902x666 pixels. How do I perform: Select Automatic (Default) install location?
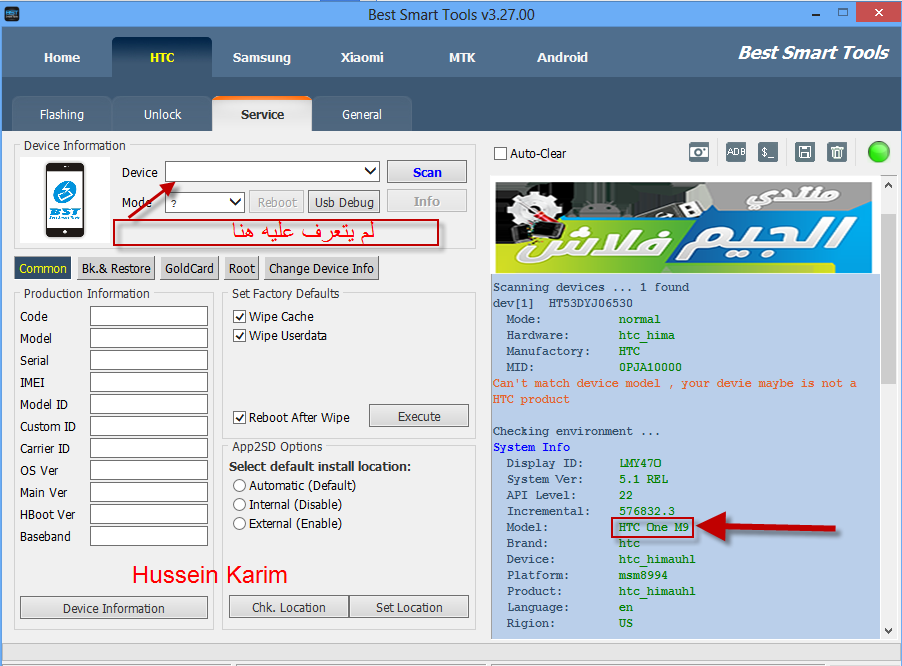[x=239, y=485]
